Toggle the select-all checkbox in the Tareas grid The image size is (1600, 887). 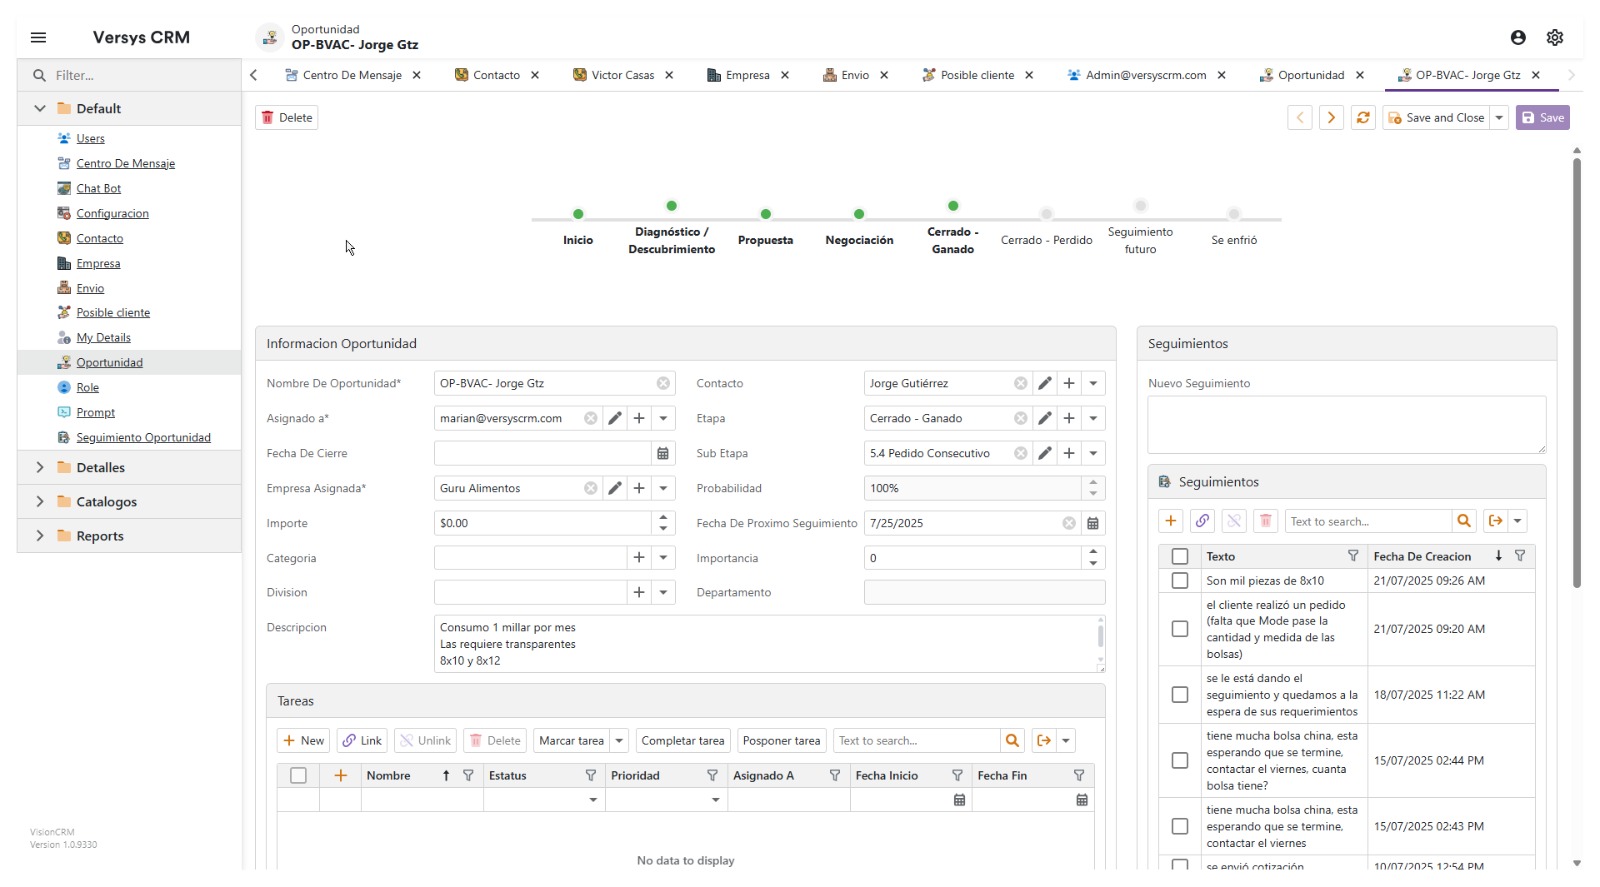click(x=298, y=776)
